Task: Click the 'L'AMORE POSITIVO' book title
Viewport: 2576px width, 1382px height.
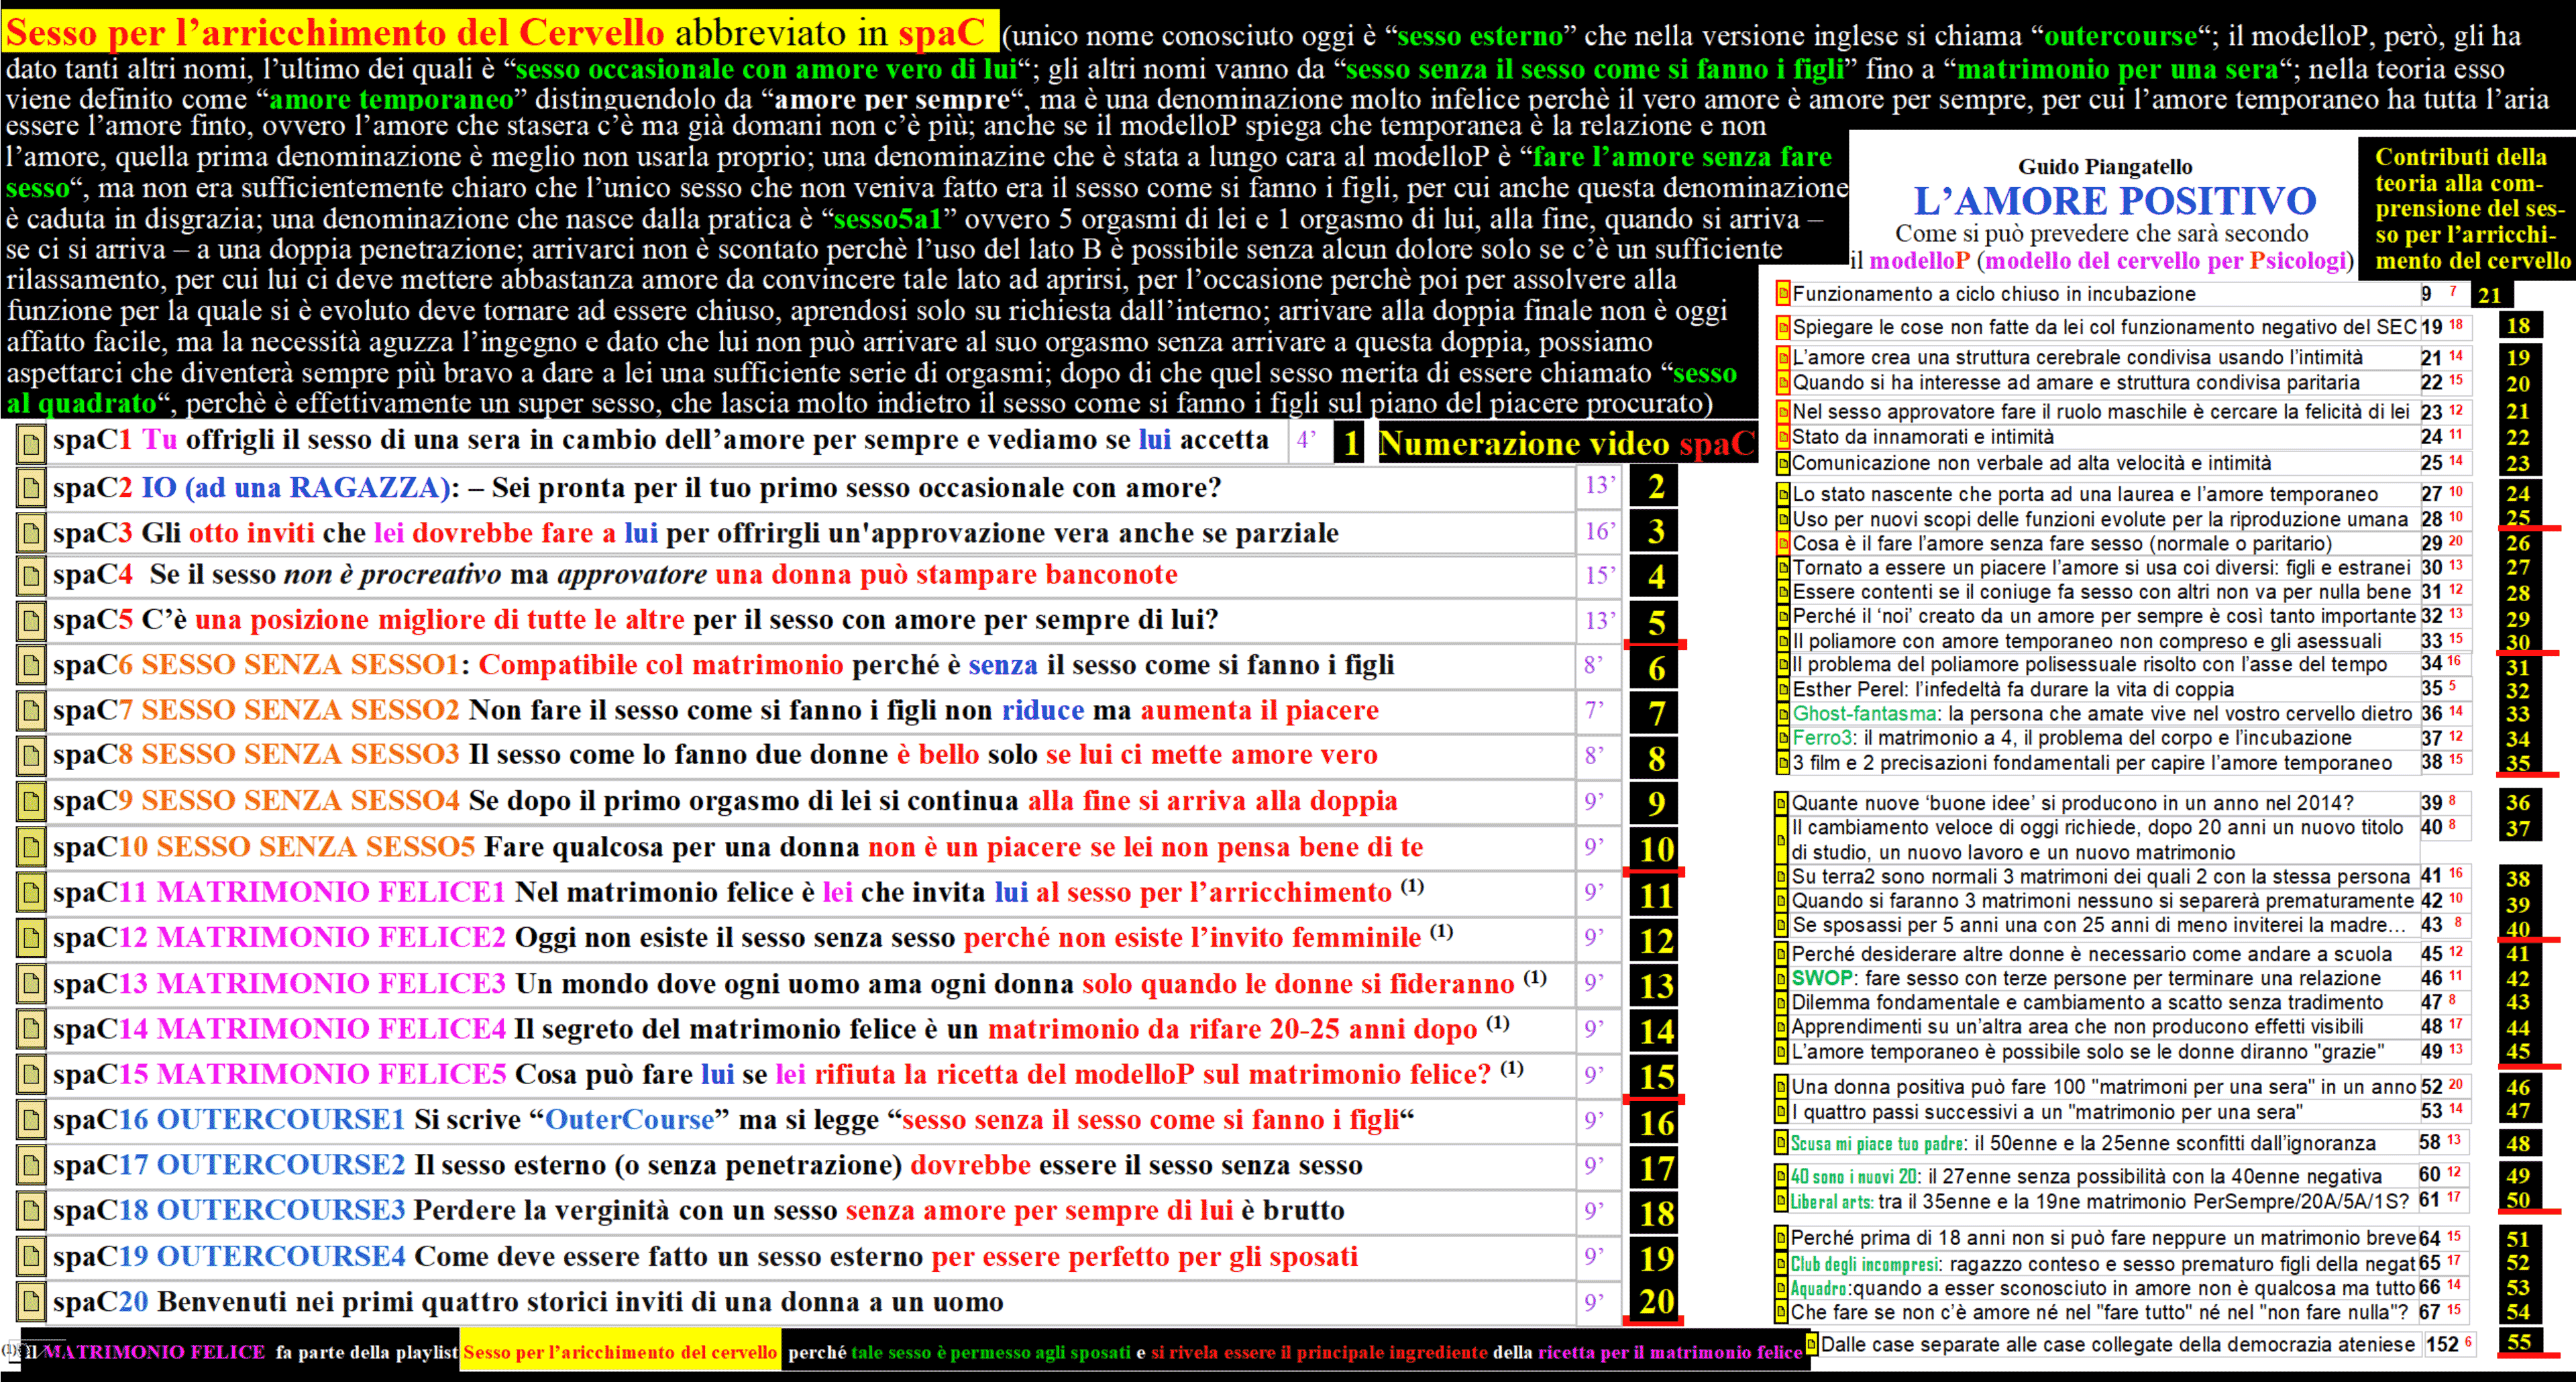Action: coord(2114,201)
